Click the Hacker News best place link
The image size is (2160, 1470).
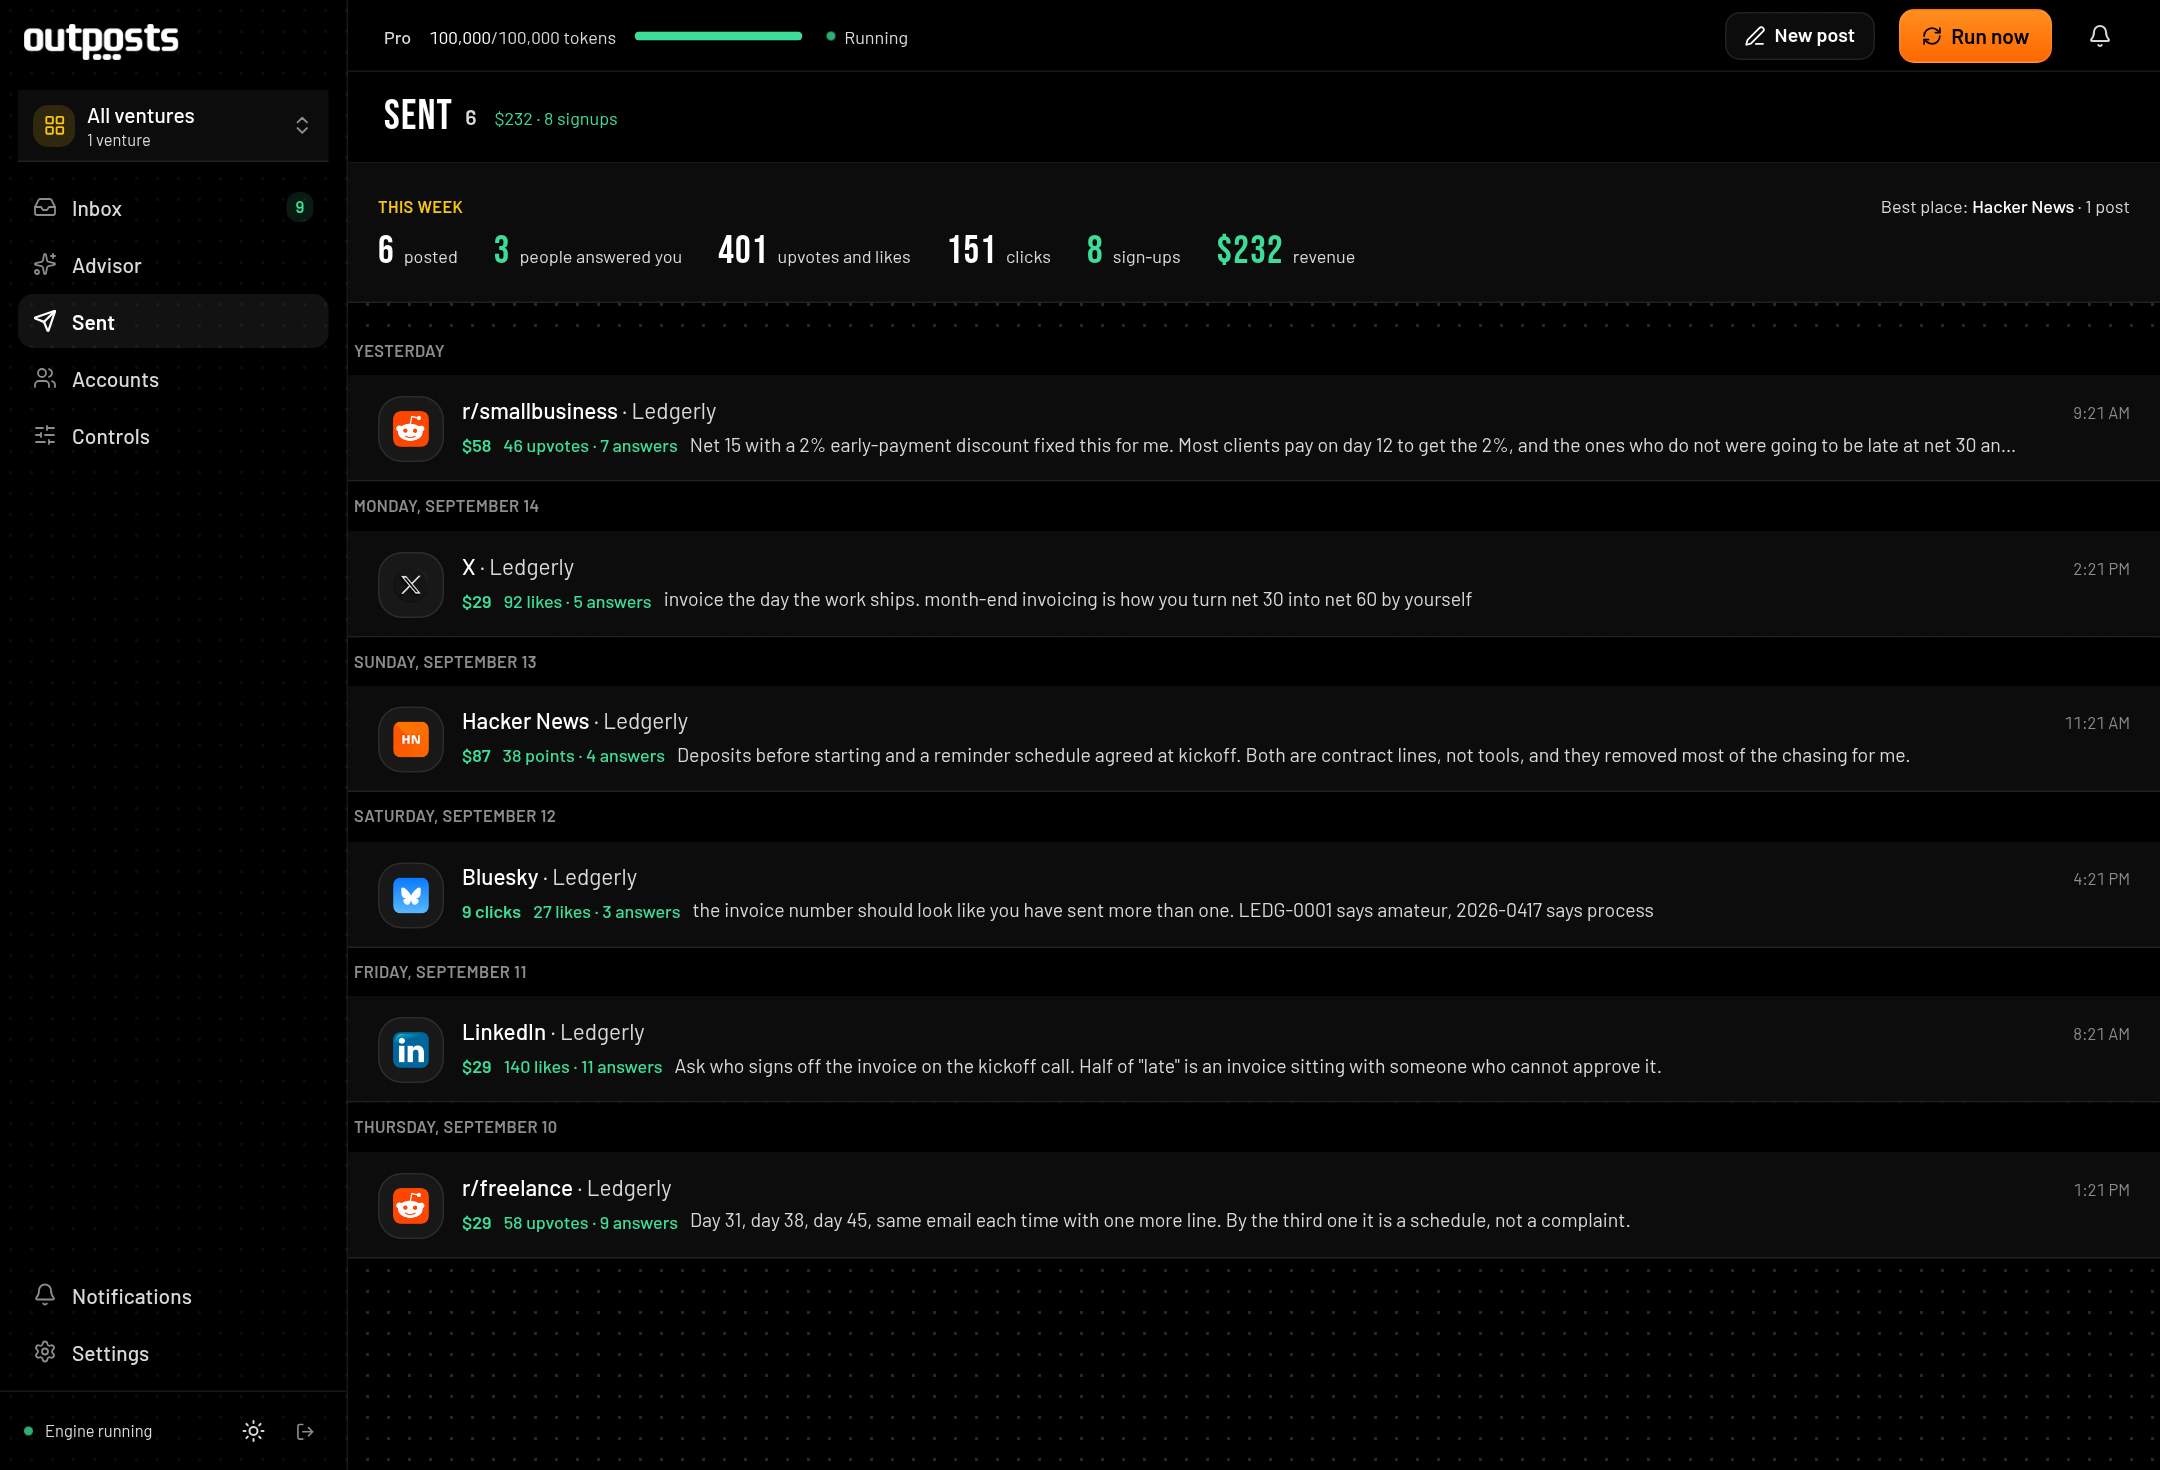(x=2023, y=207)
